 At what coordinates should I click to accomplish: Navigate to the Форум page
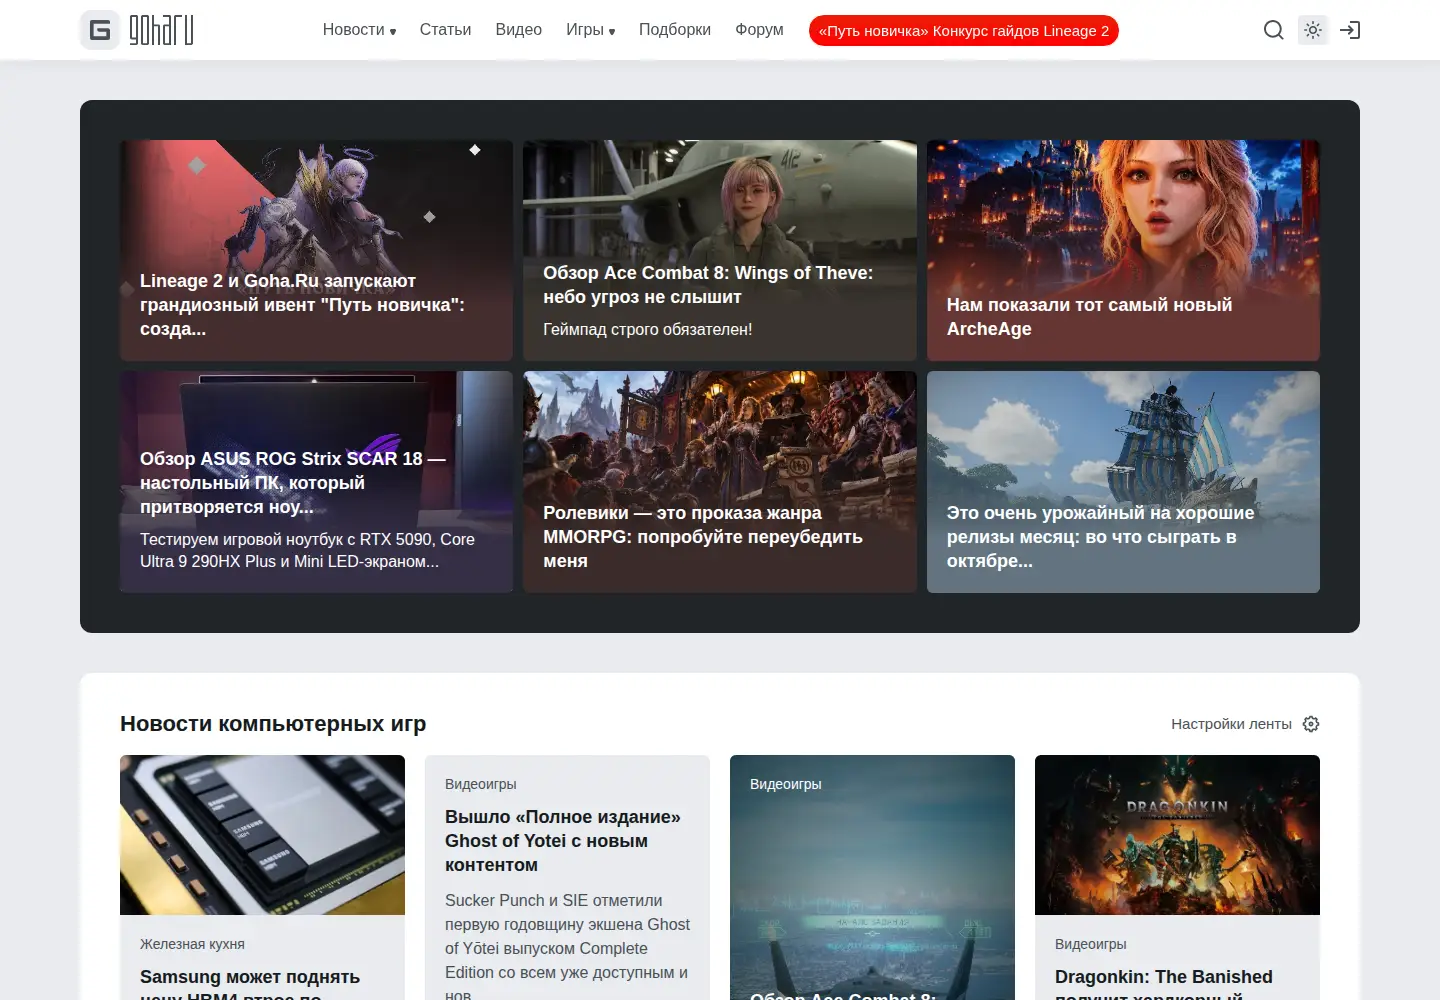click(759, 30)
